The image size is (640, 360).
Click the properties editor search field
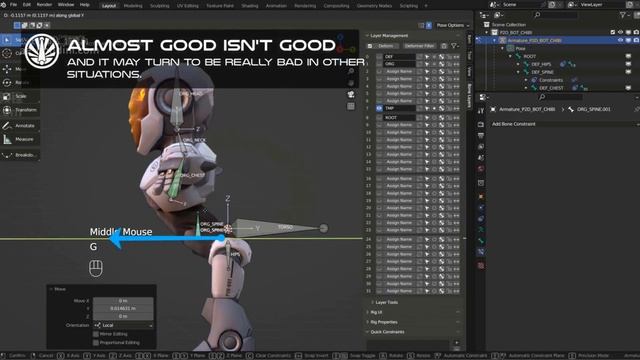(560, 97)
